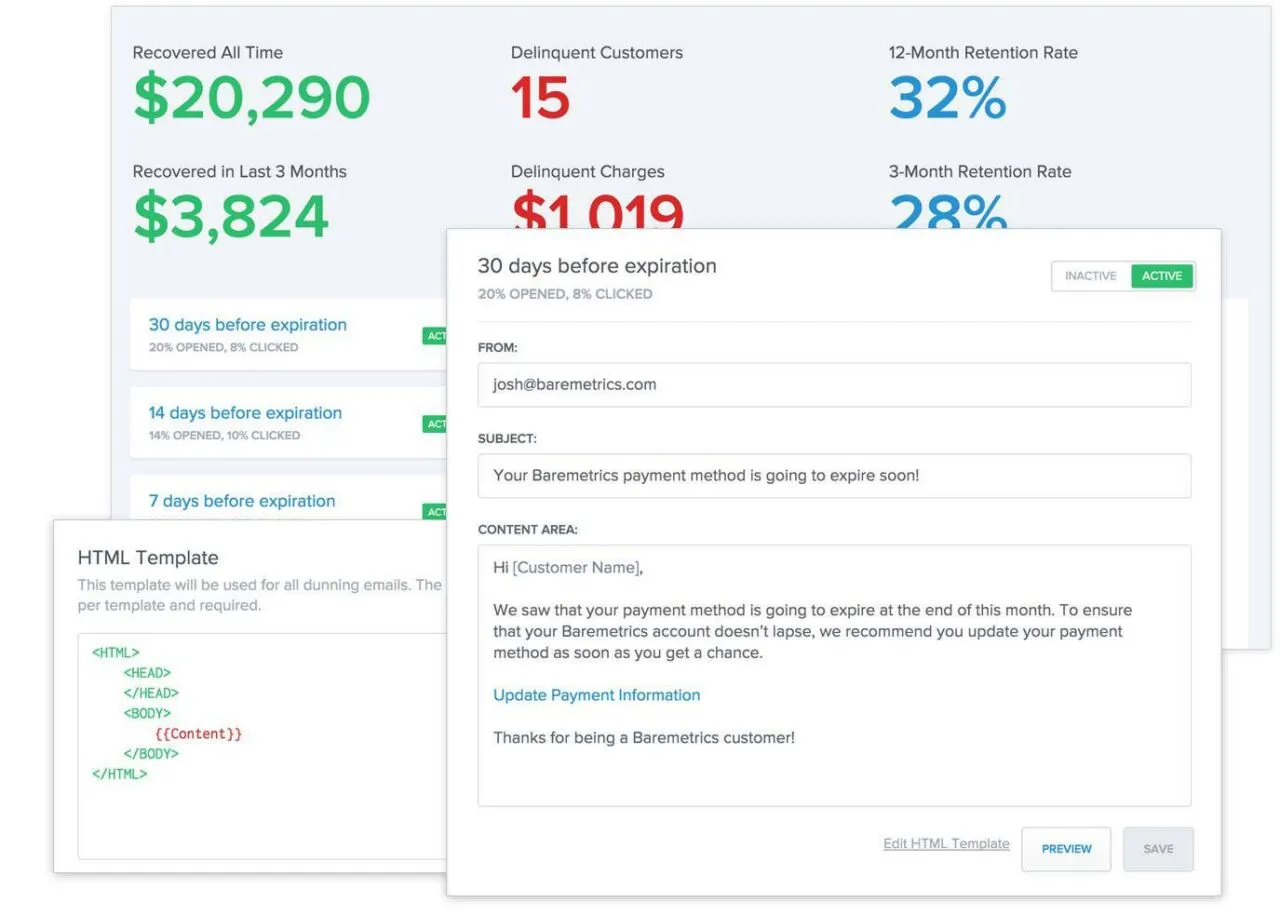The height and width of the screenshot is (915, 1280).
Task: Click the FROM email address field
Action: [834, 385]
